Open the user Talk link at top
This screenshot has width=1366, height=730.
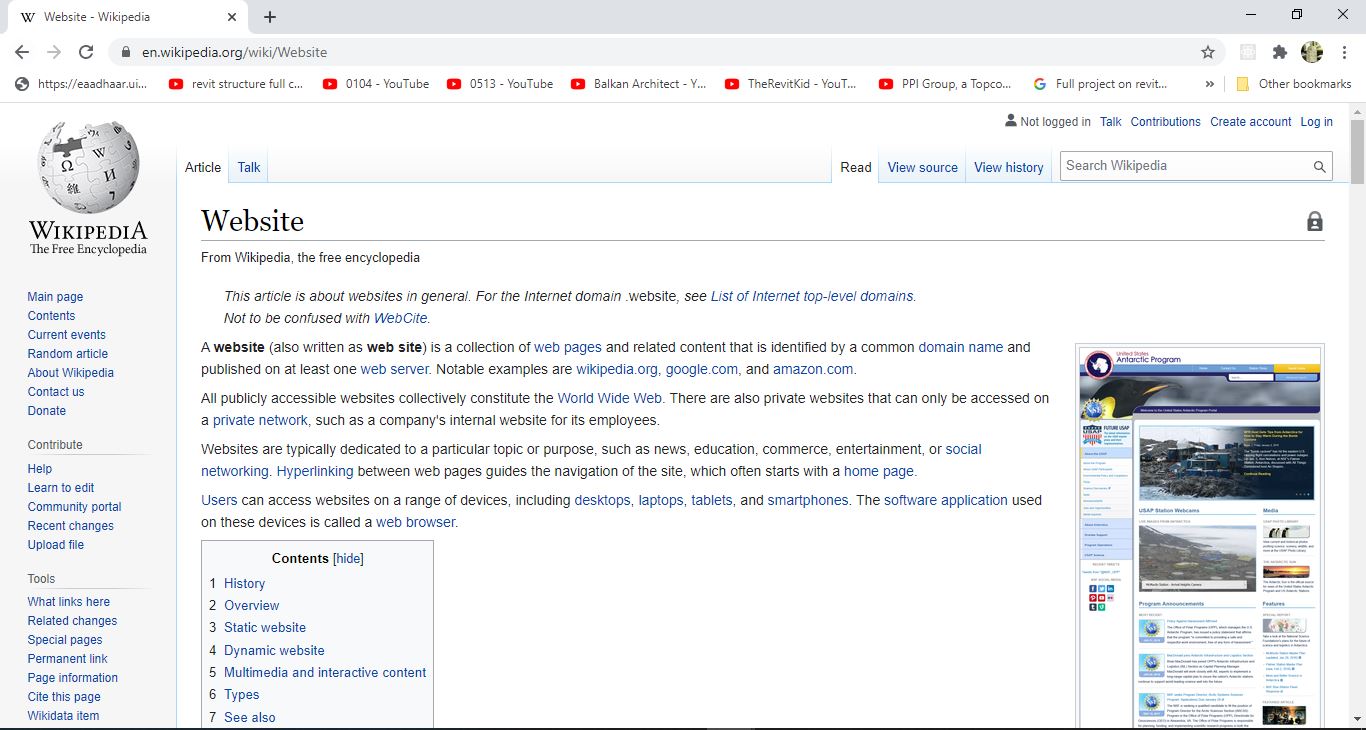coord(1111,121)
